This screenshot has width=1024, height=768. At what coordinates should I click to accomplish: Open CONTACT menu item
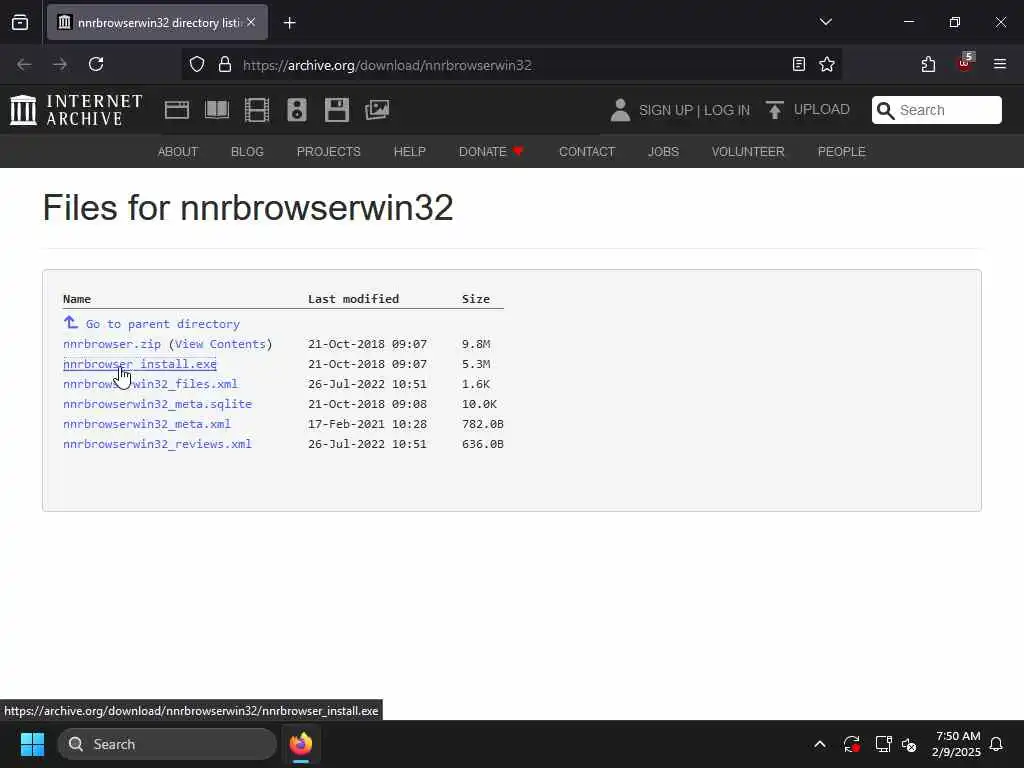pos(587,152)
